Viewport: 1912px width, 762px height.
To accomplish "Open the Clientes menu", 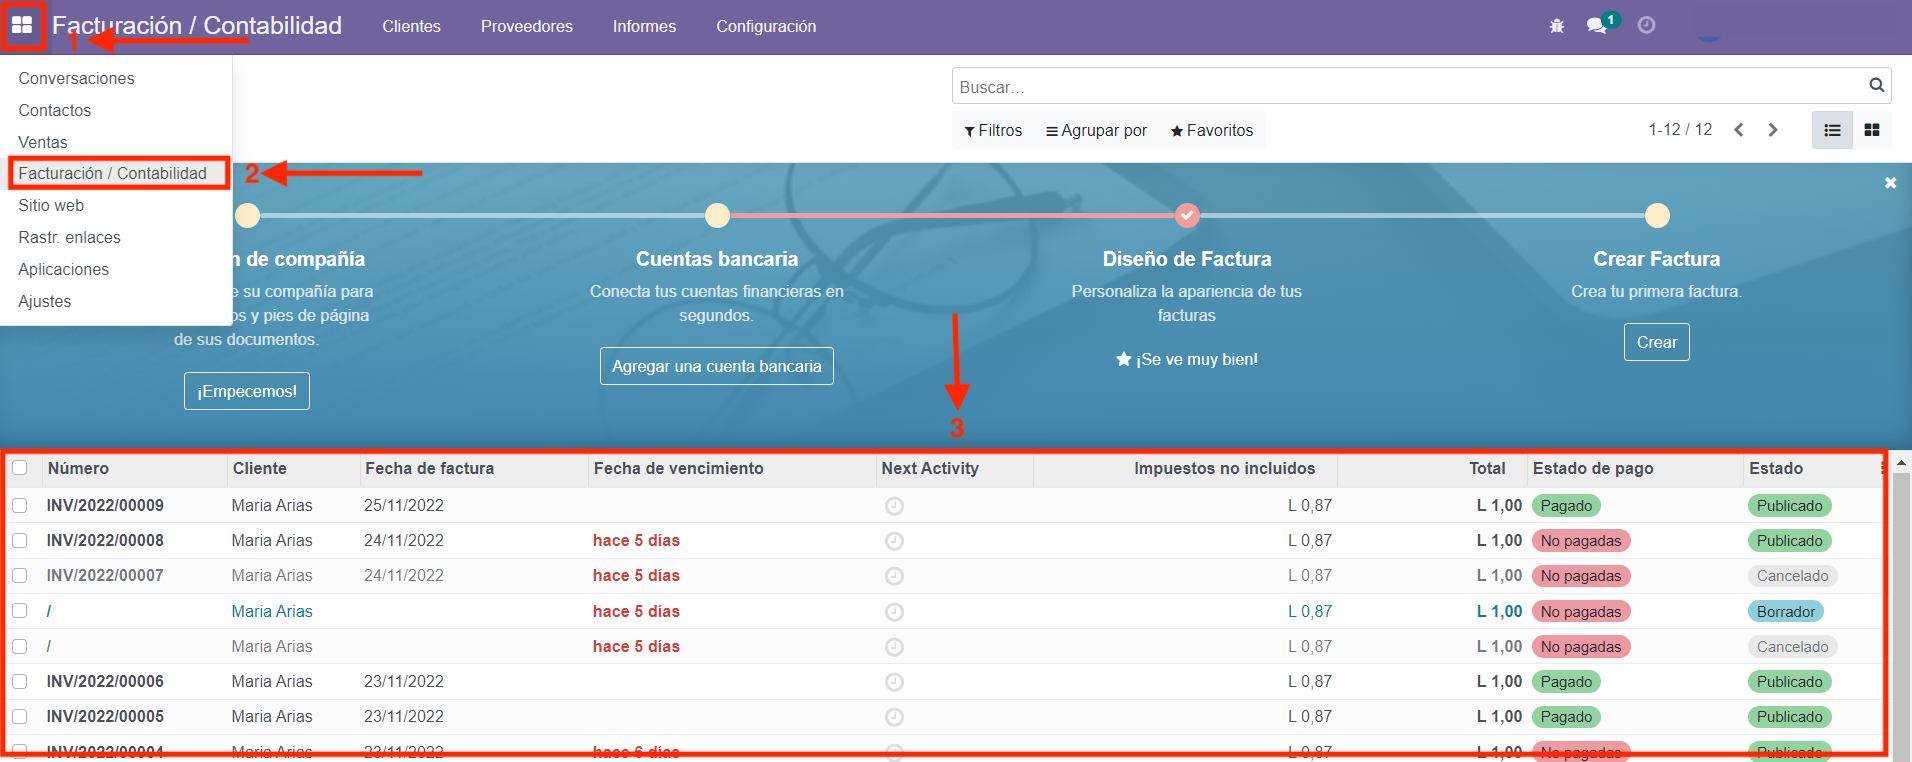I will [411, 26].
